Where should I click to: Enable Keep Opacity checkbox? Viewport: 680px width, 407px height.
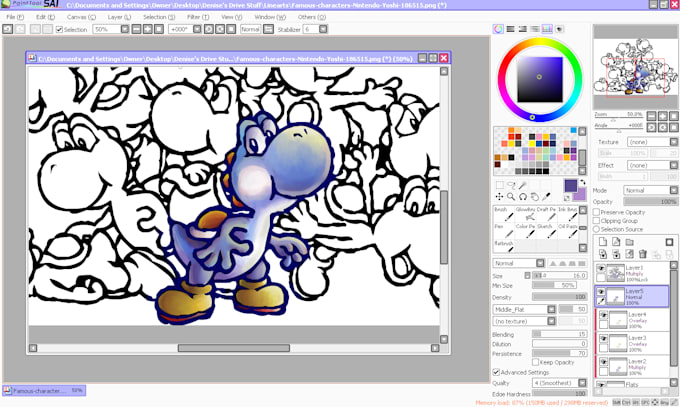pyautogui.click(x=536, y=362)
